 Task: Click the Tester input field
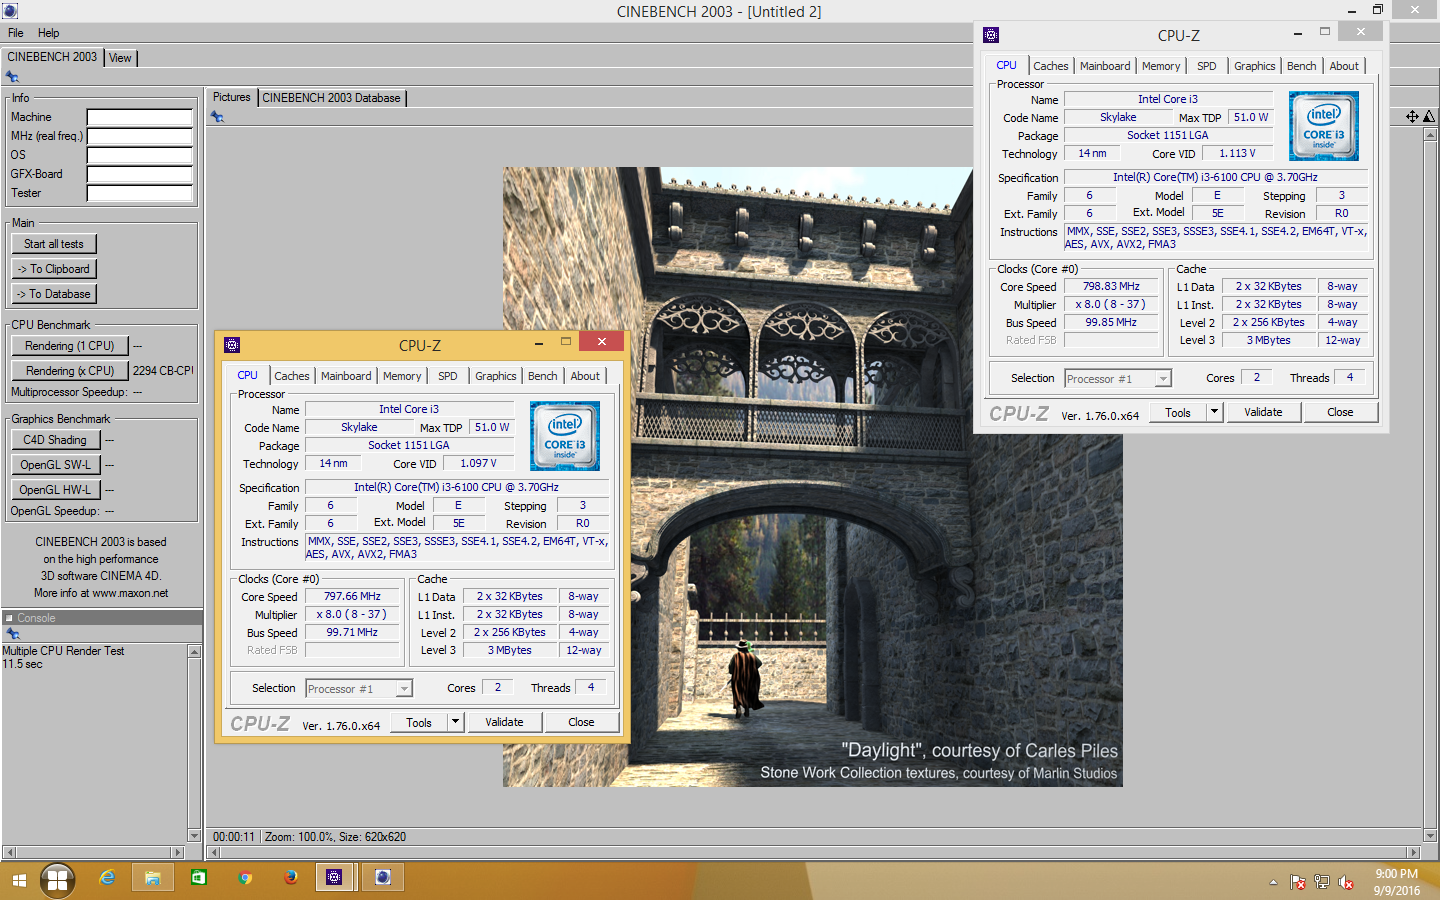tap(139, 193)
